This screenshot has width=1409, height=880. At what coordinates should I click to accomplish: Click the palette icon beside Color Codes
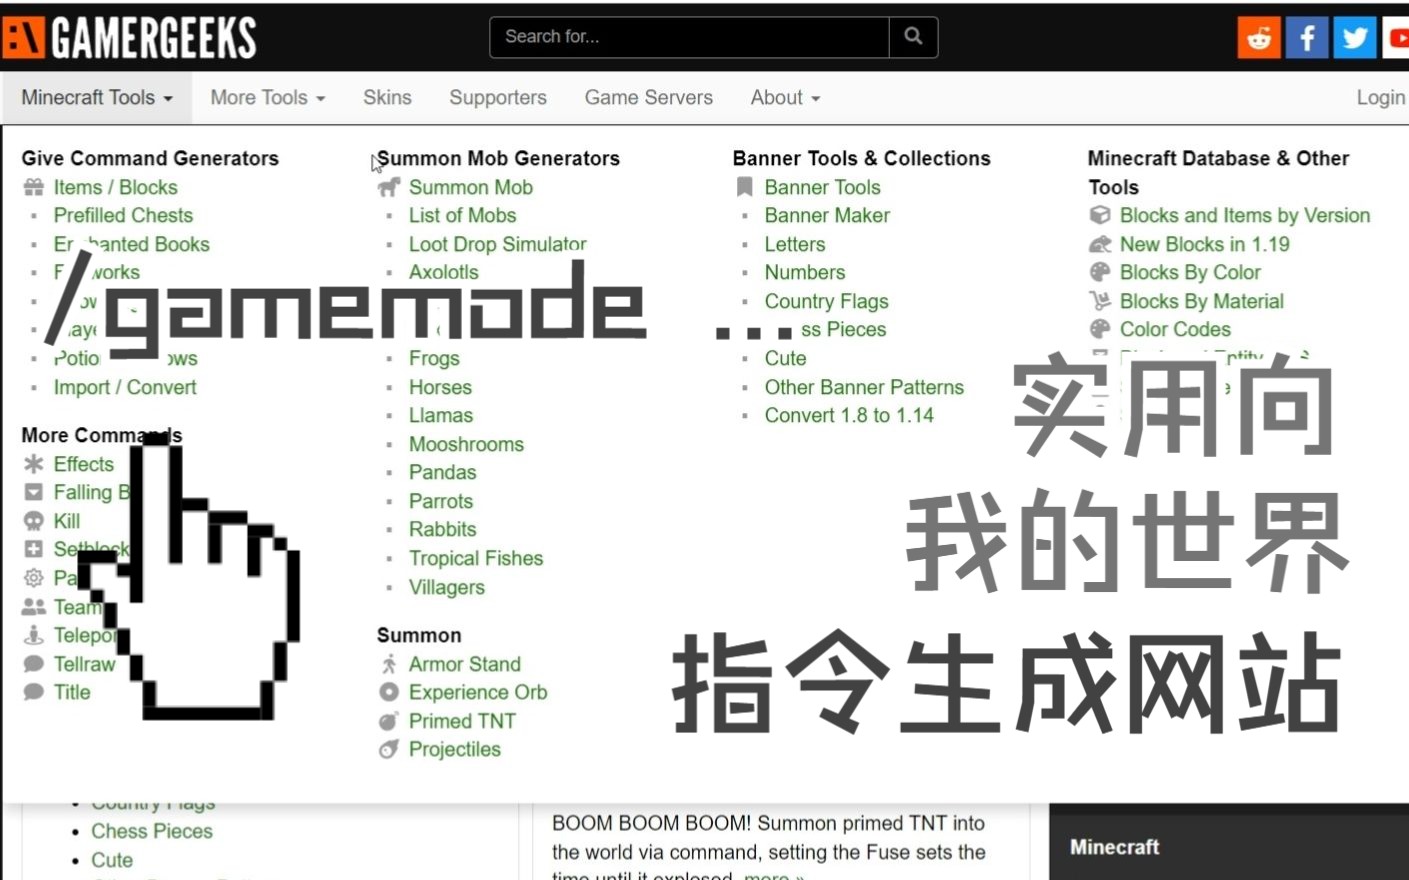coord(1100,329)
